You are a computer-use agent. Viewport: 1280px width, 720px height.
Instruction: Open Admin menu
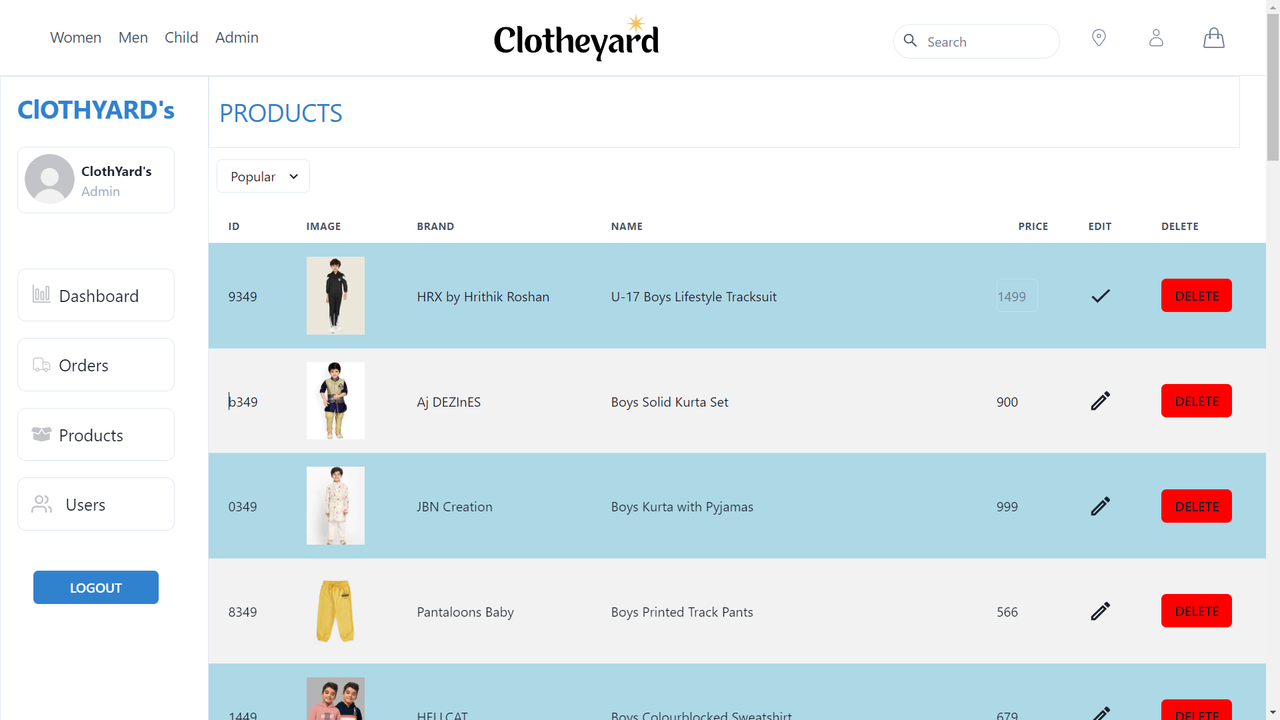[x=237, y=37]
